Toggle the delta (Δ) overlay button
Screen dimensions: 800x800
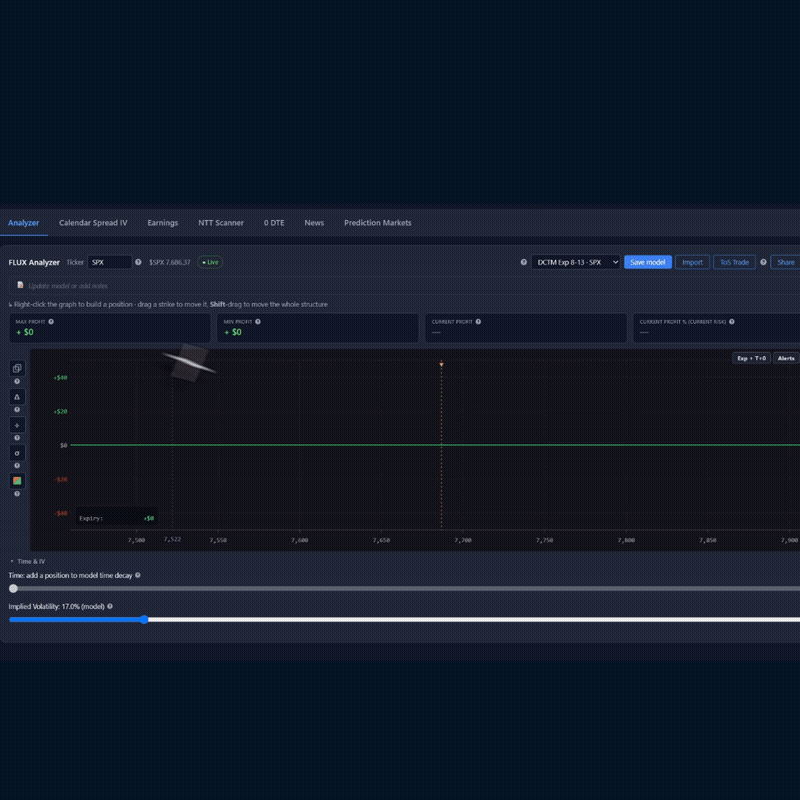[x=17, y=396]
